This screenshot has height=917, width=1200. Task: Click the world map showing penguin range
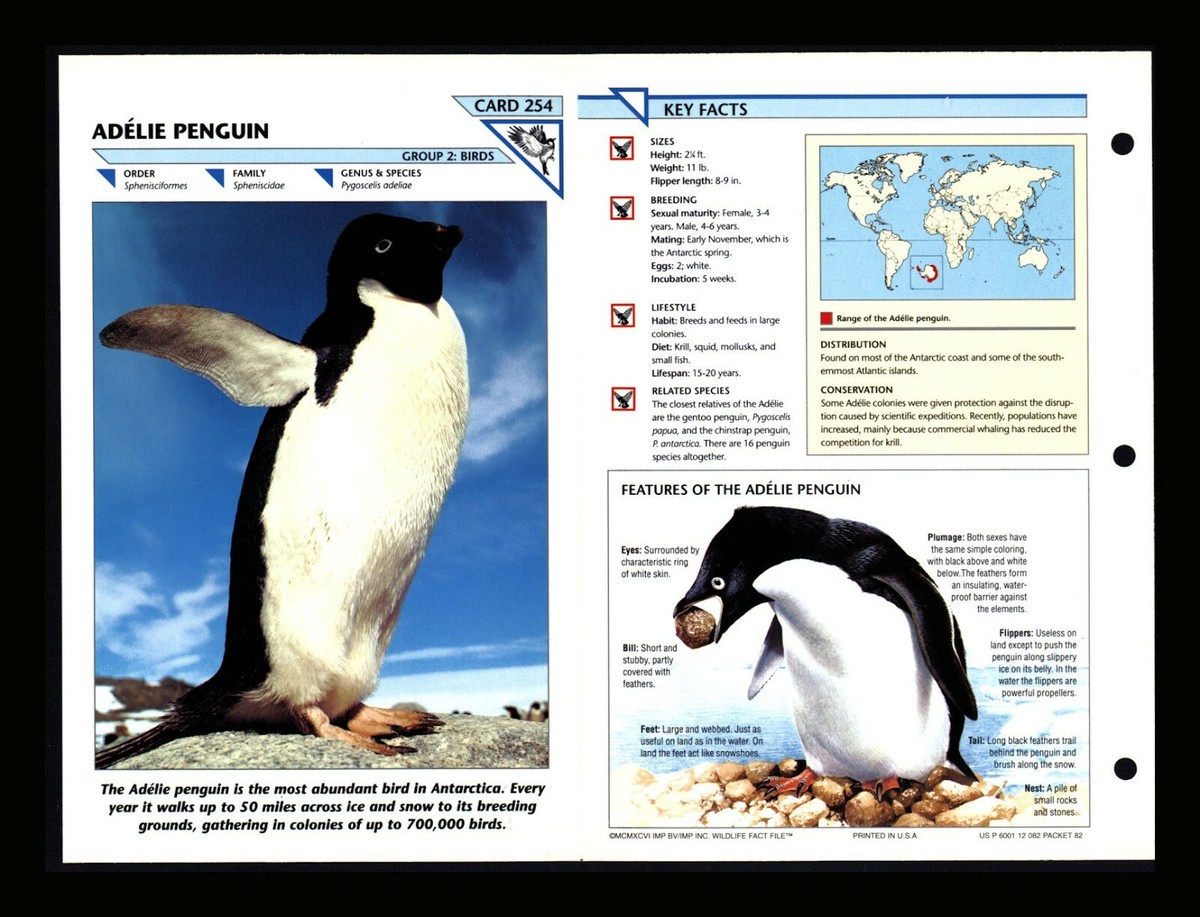(x=945, y=220)
